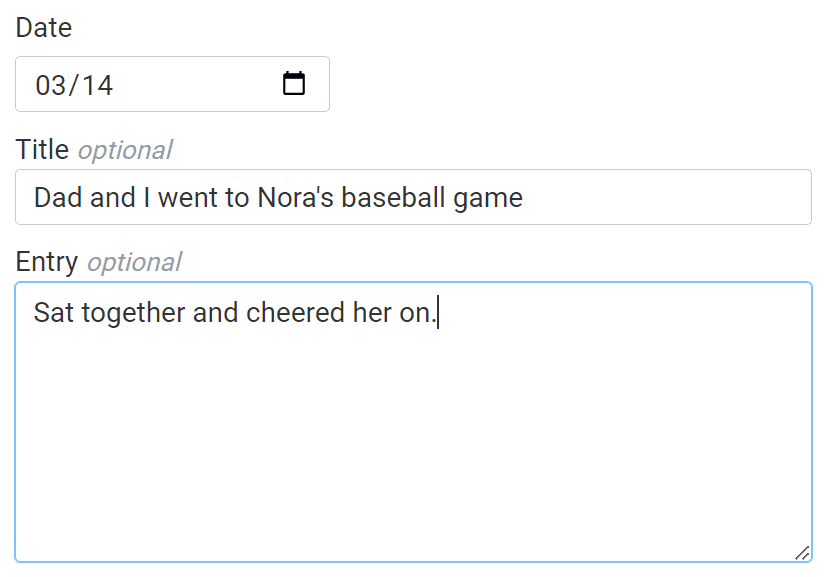Viewport: 828px width, 577px height.
Task: Click the optional hint beside Title
Action: coord(125,151)
